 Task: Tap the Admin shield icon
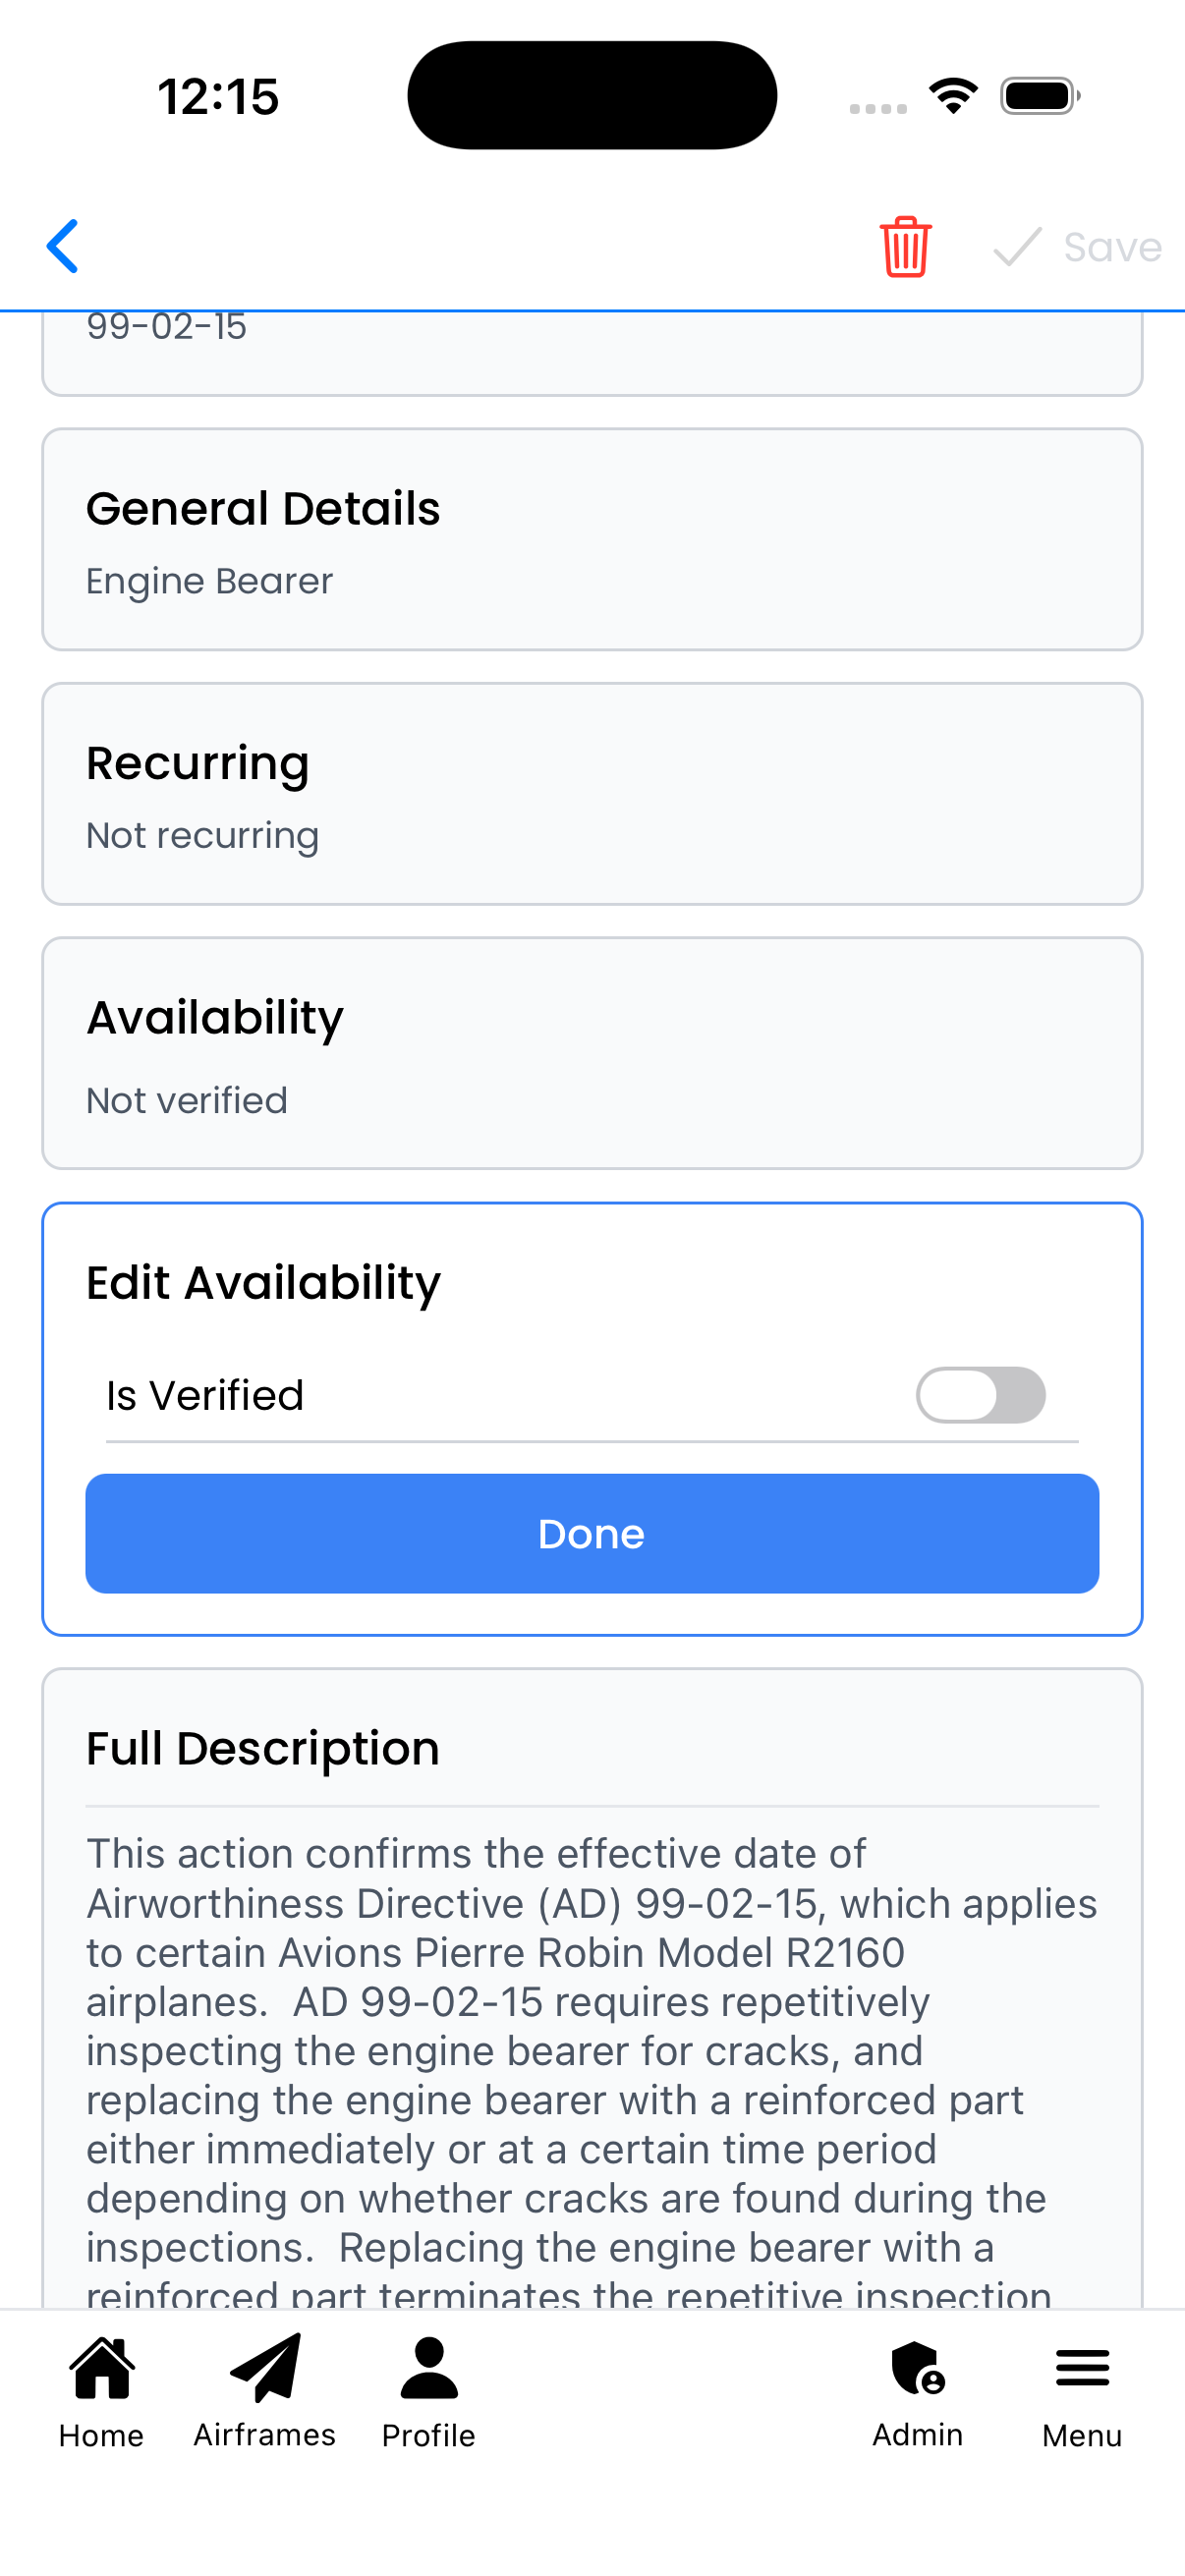click(916, 2380)
